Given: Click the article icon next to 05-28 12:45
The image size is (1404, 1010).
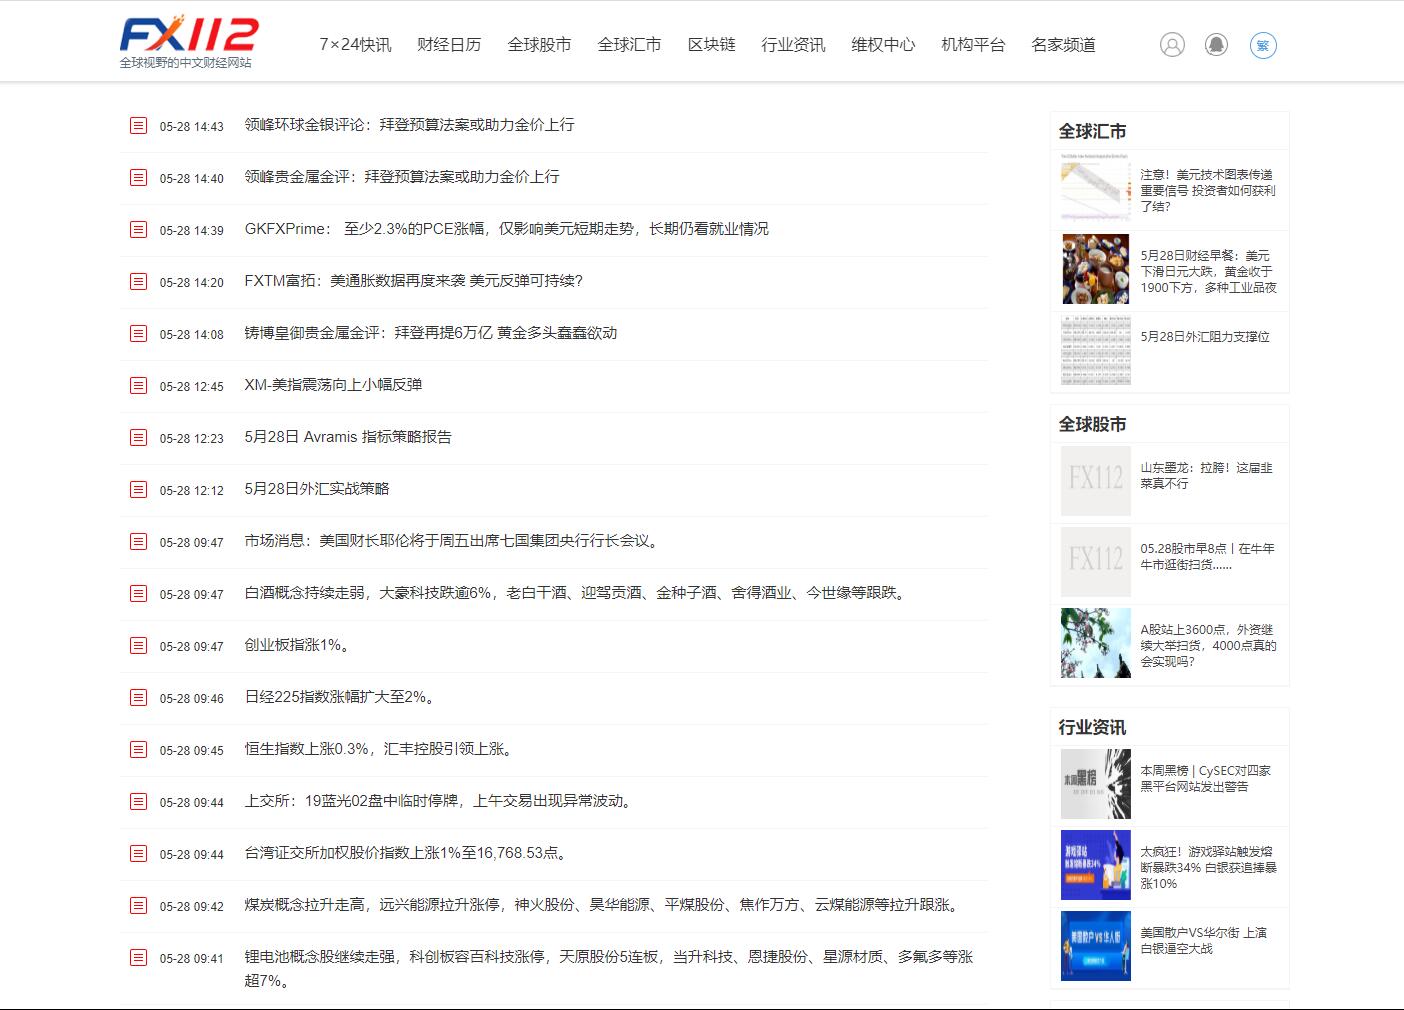Looking at the screenshot, I should point(138,385).
